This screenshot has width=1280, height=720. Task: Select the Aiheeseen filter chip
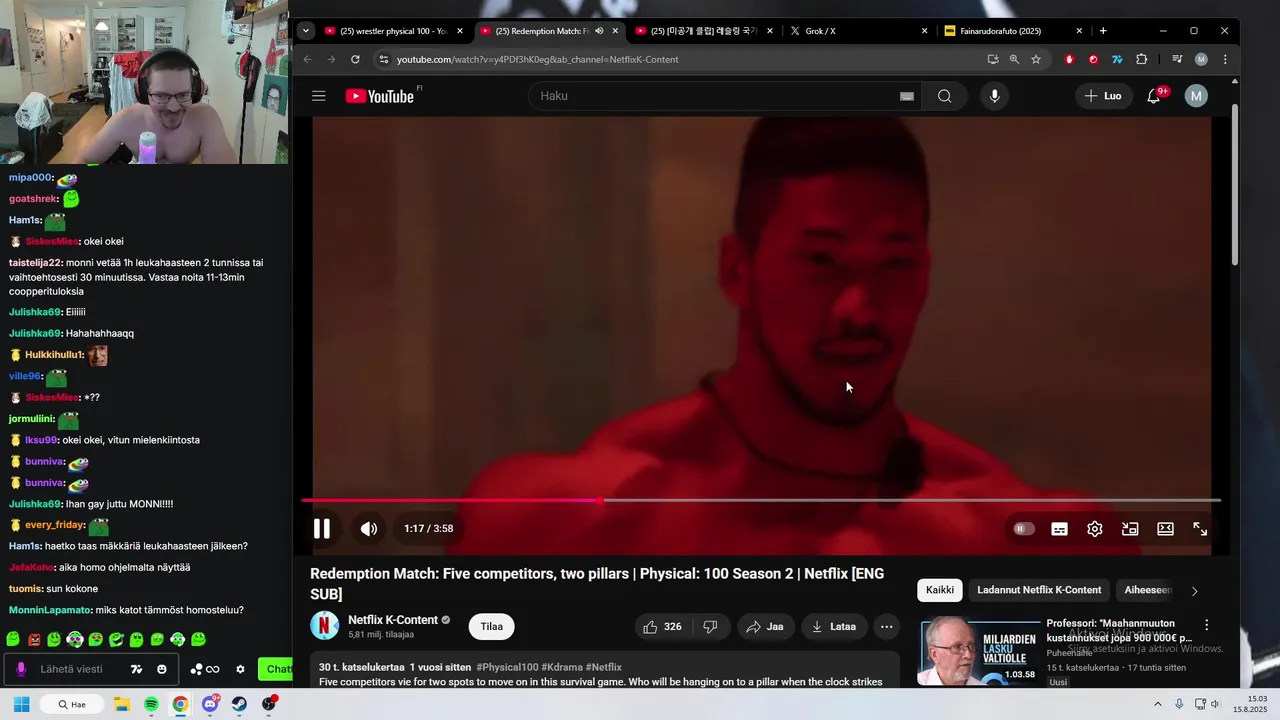coord(1148,590)
